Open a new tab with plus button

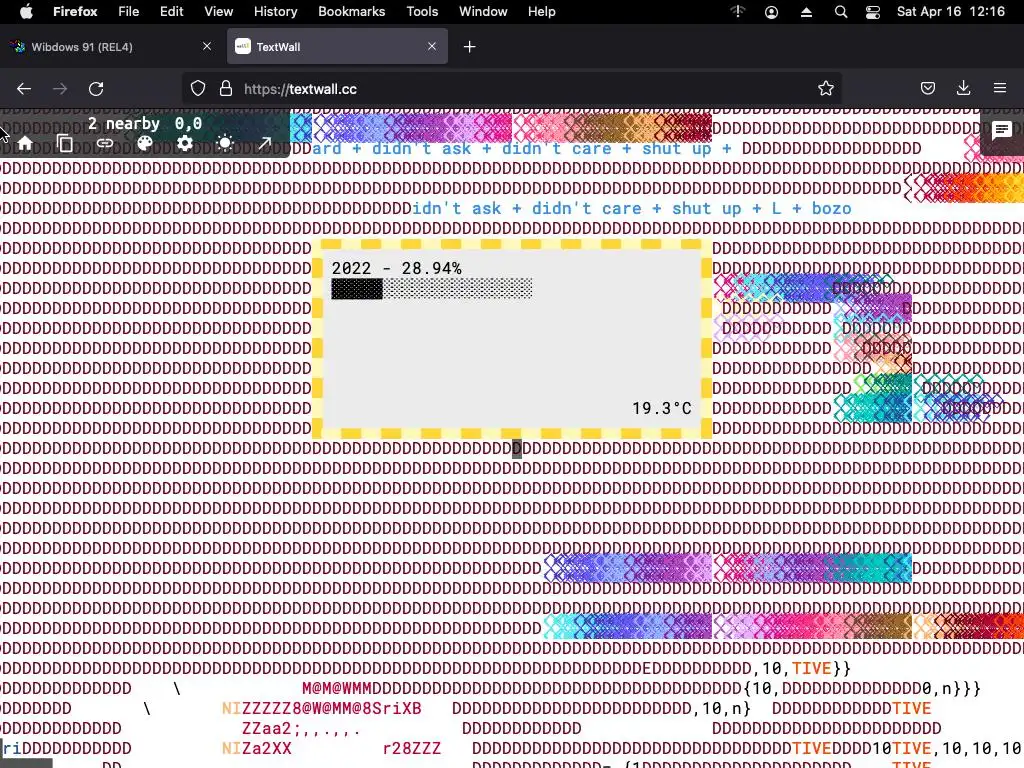pyautogui.click(x=470, y=47)
